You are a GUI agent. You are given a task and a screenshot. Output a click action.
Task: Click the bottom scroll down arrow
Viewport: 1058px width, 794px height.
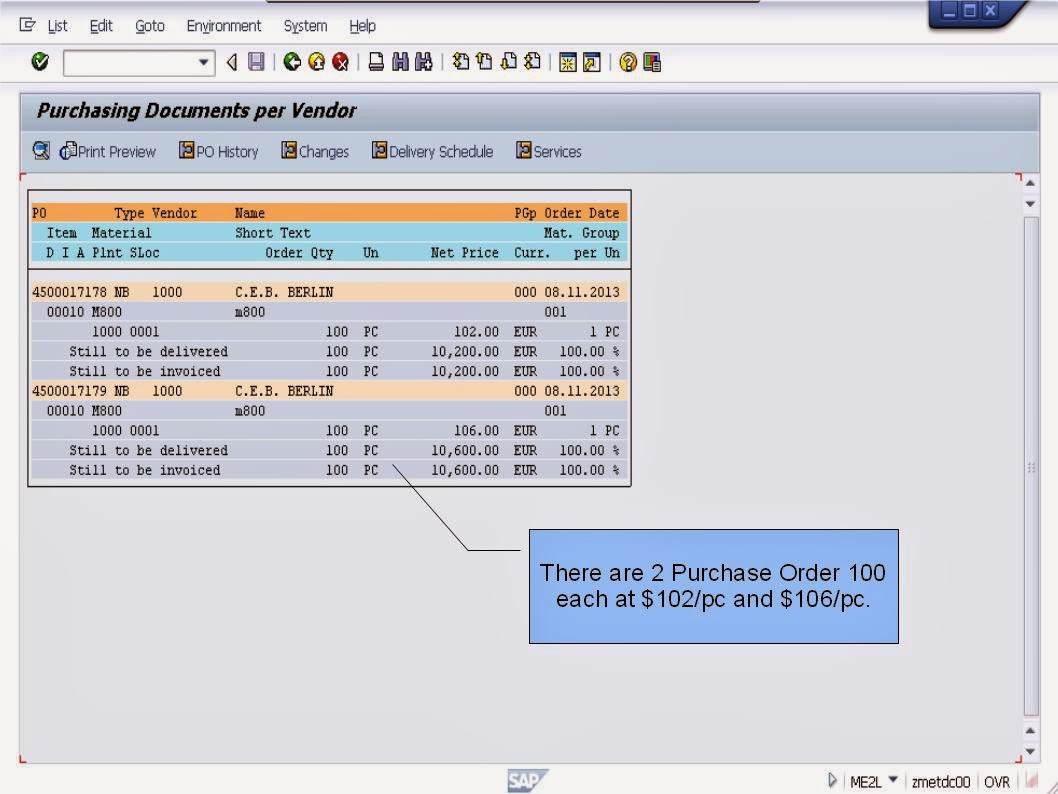(1030, 752)
